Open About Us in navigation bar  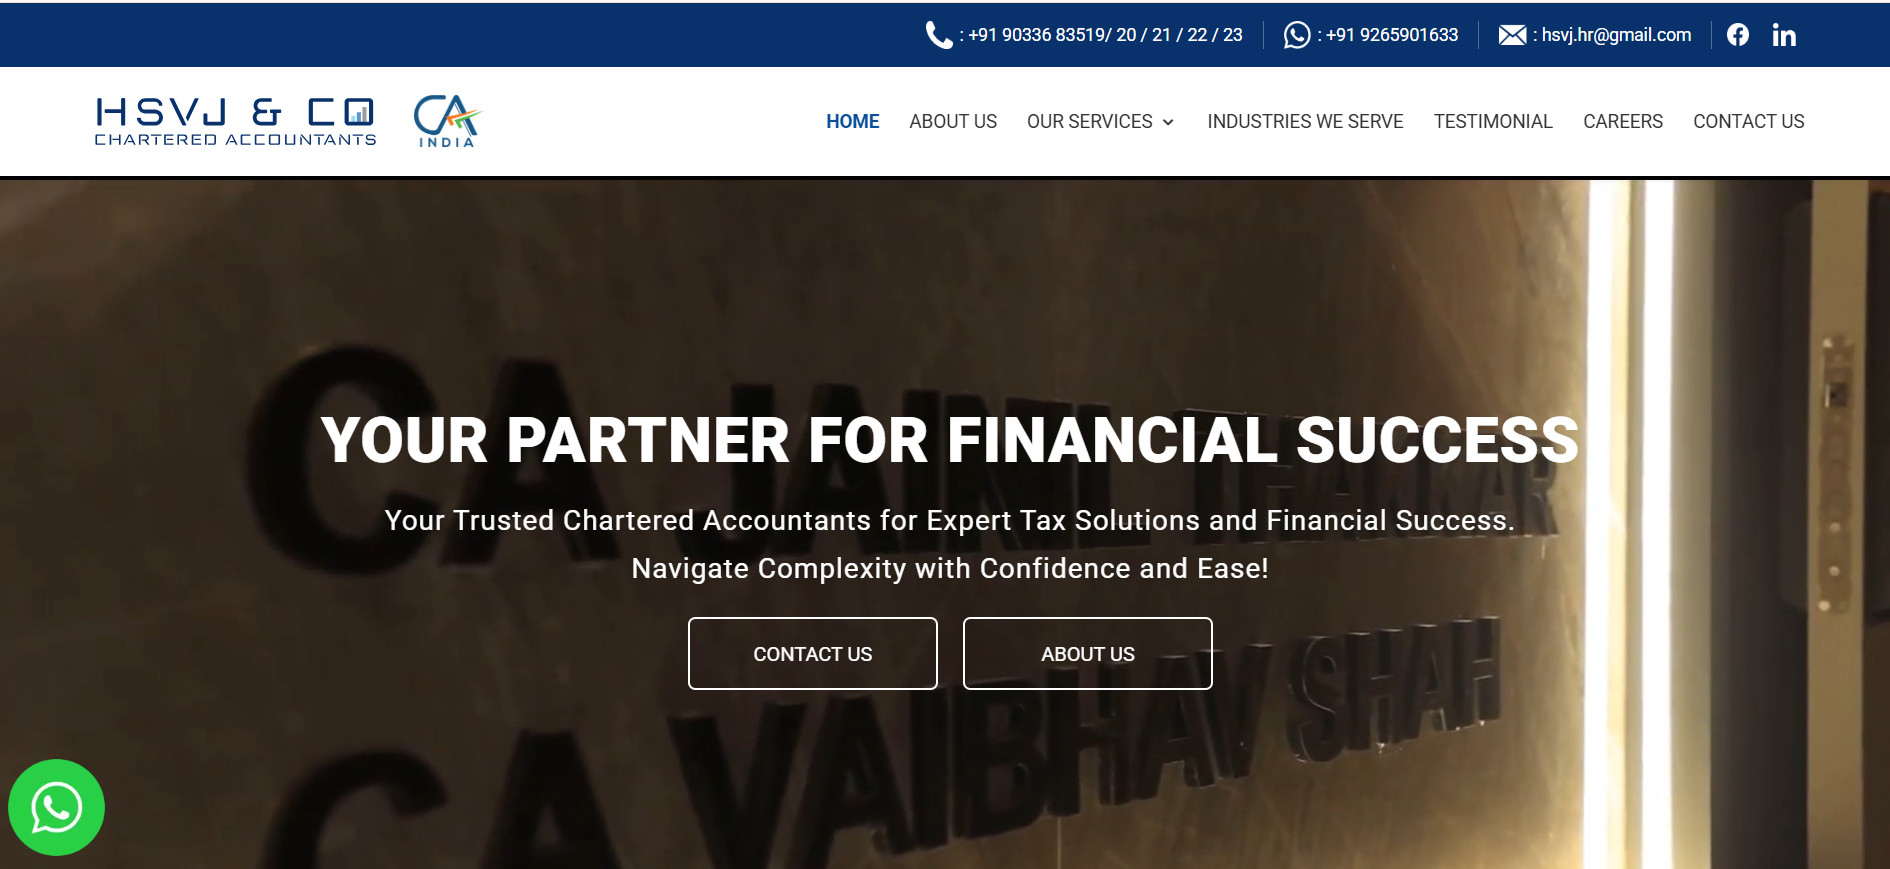pos(952,121)
